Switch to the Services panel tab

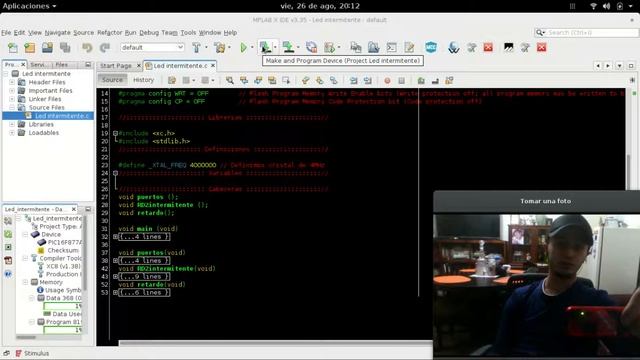coord(38,64)
